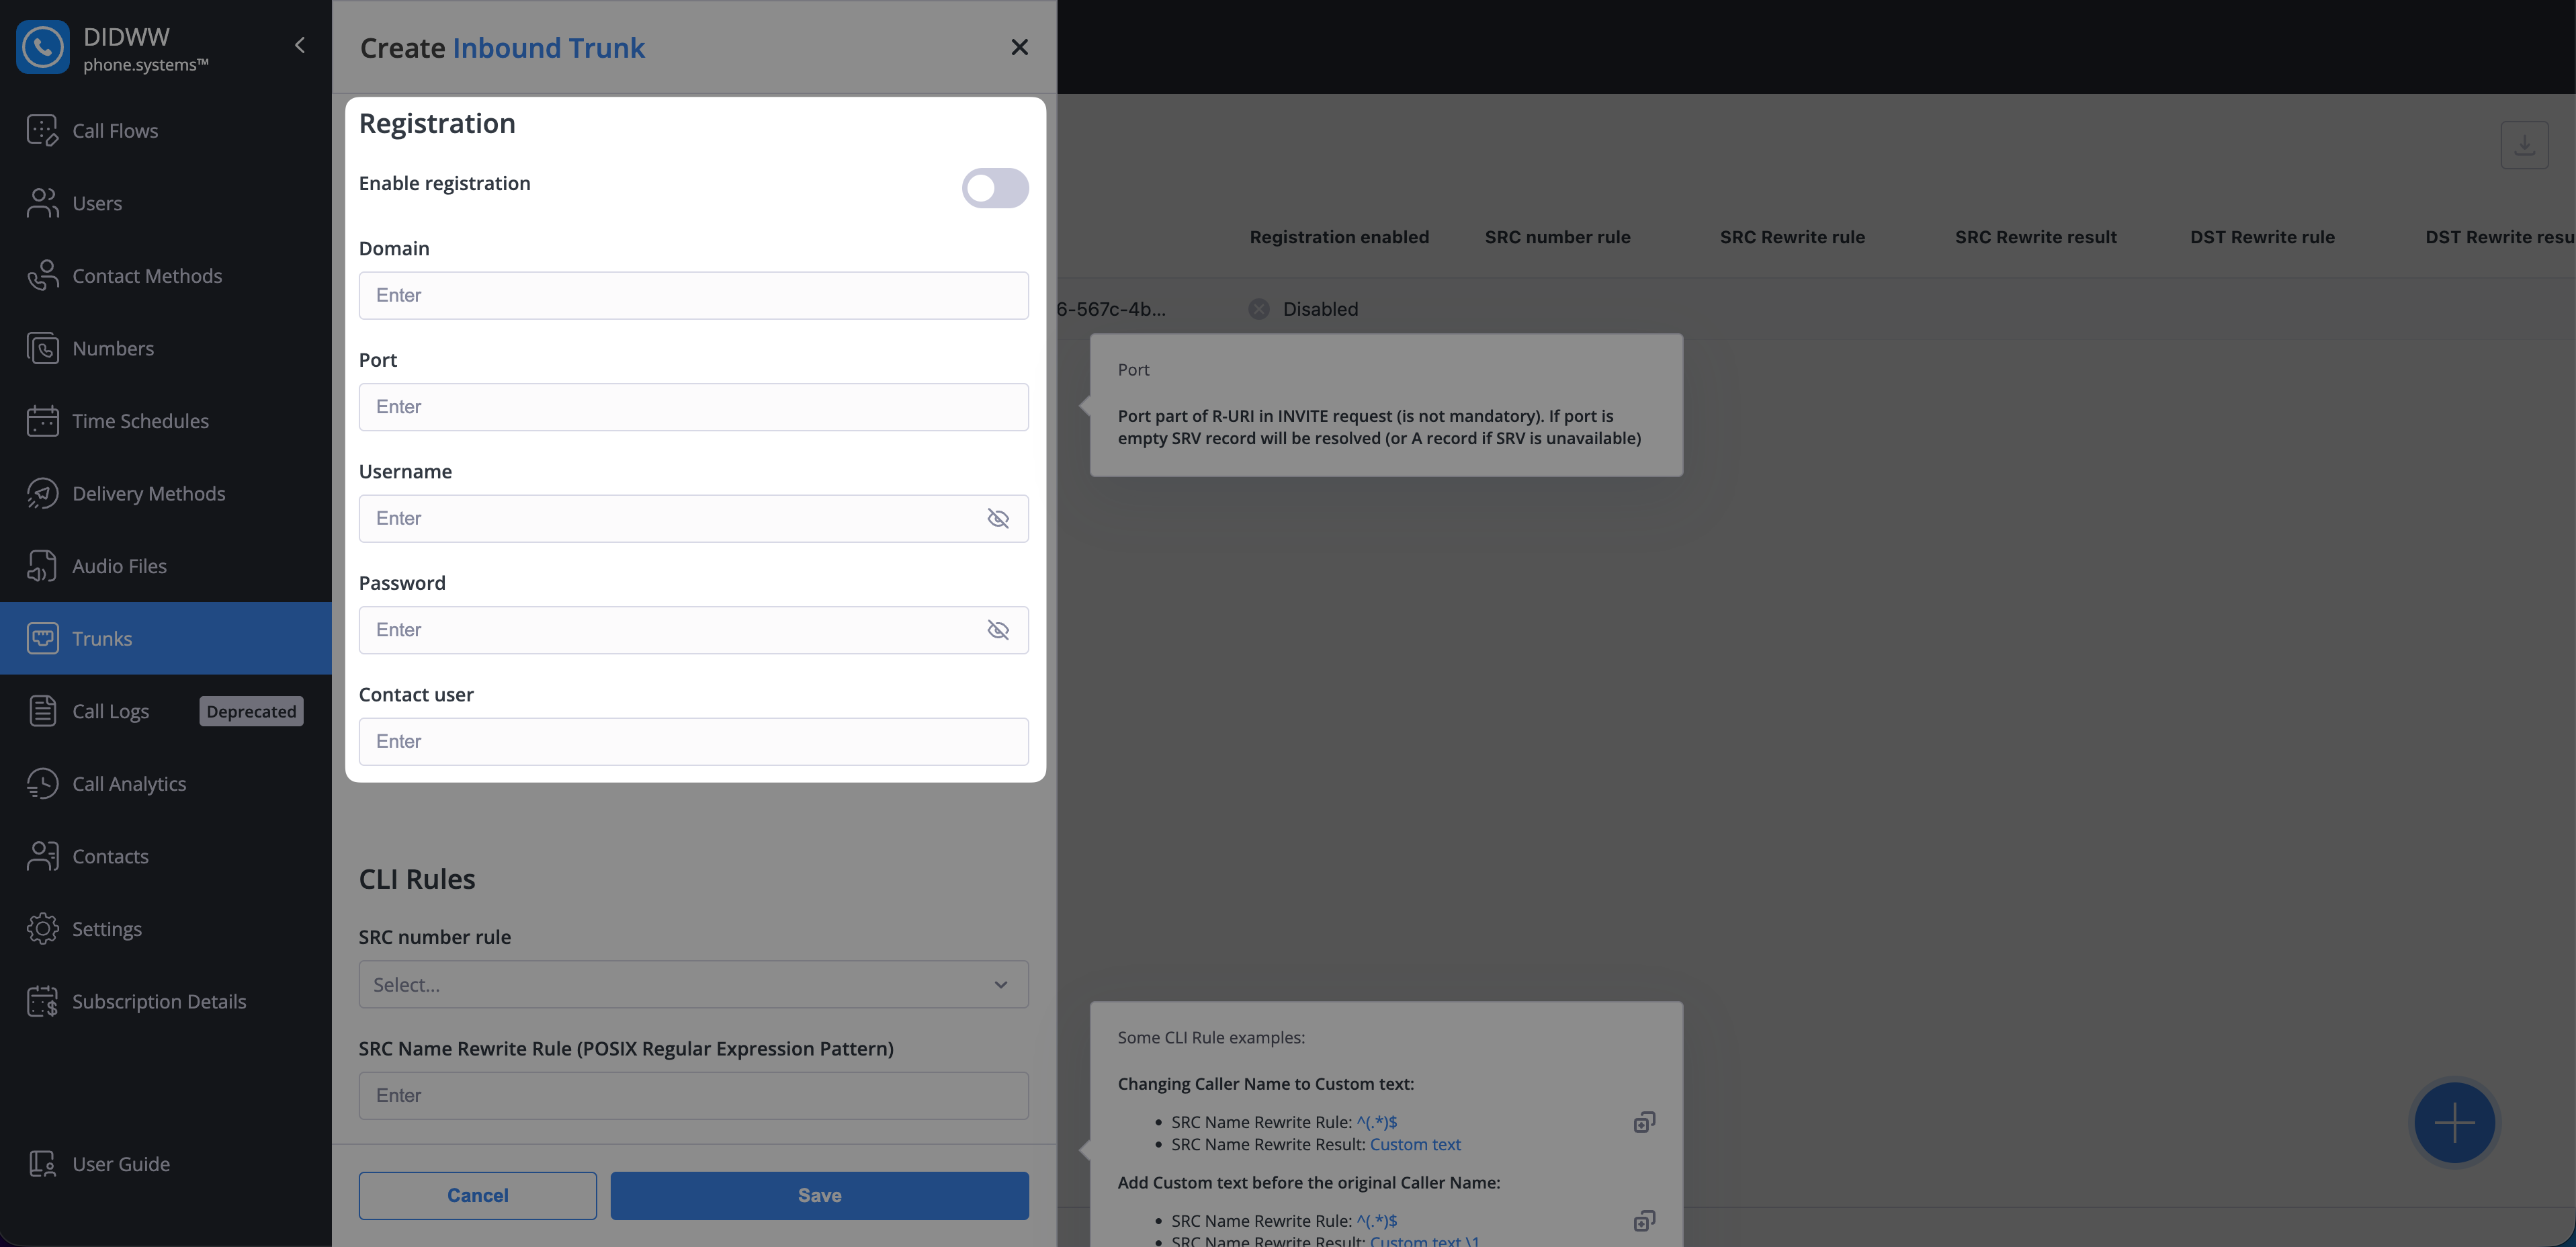Open the Numbers section icon
Viewport: 2576px width, 1247px height.
(42, 348)
